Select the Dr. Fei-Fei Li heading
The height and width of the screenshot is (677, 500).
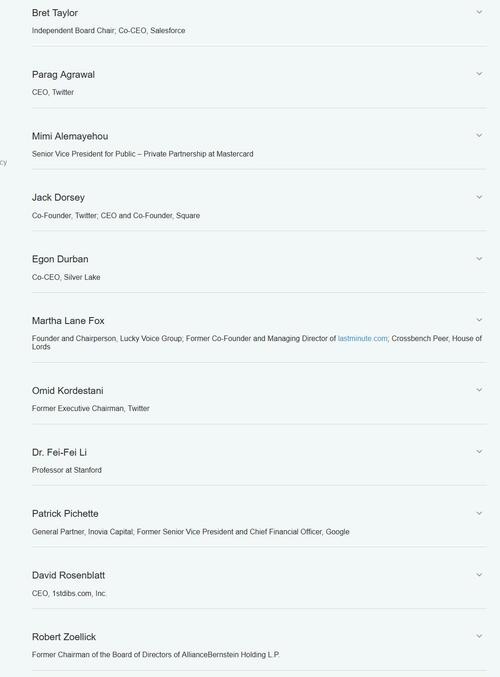pos(59,452)
